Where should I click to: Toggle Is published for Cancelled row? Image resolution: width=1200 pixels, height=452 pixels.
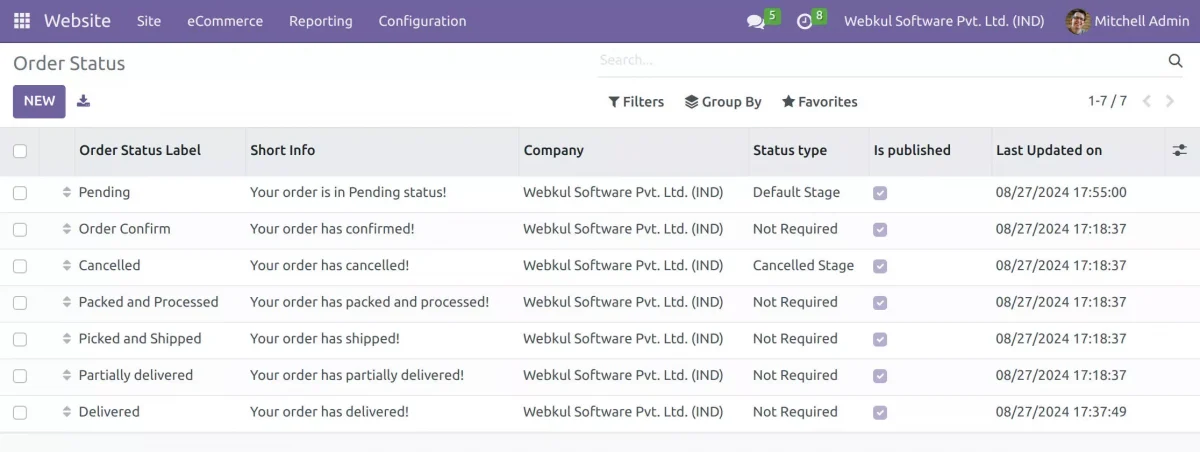[880, 266]
